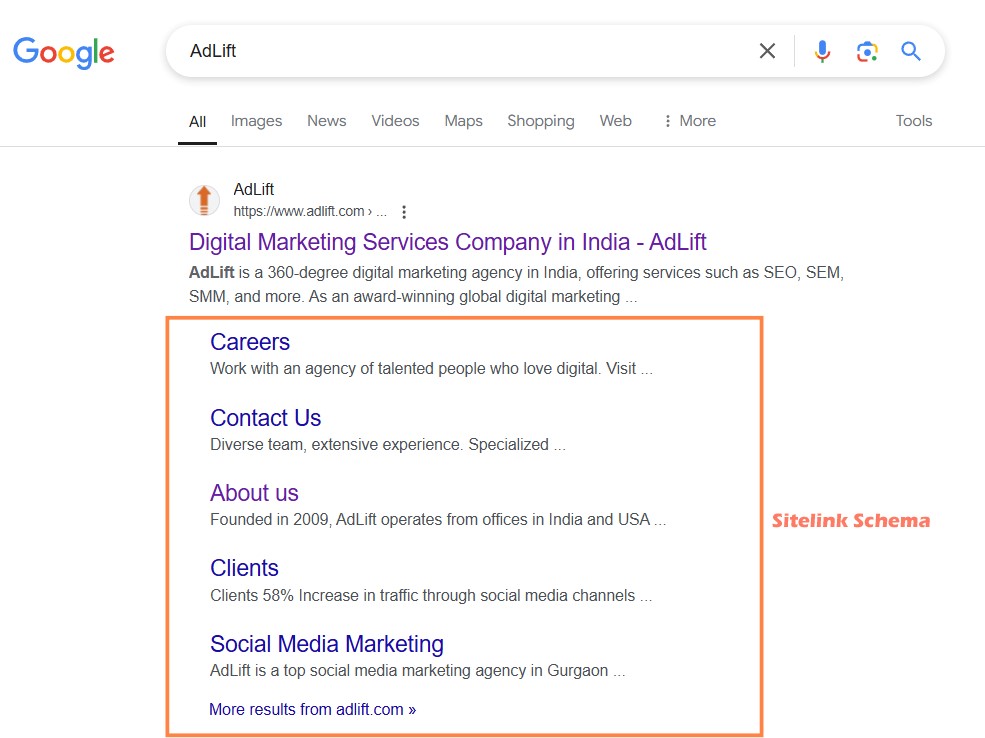
Task: Clear the search box with X icon
Action: coord(767,51)
